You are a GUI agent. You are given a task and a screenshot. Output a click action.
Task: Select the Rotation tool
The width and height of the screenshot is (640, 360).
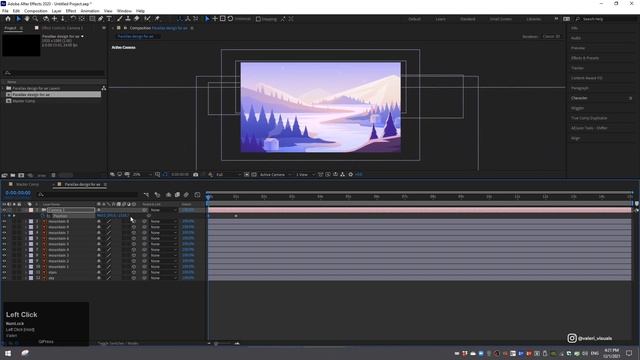click(73, 19)
